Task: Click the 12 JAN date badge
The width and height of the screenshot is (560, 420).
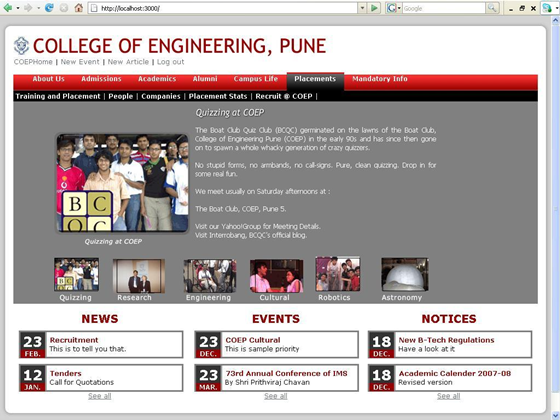Action: point(32,378)
